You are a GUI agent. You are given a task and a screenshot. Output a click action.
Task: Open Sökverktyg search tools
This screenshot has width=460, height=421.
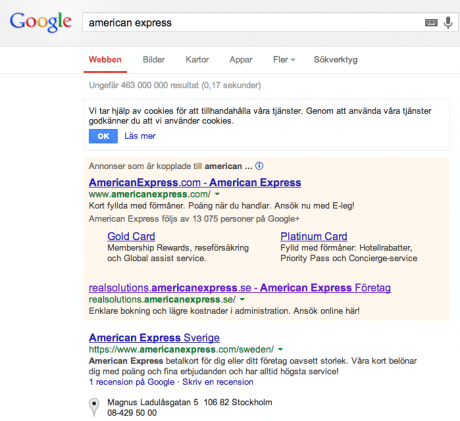click(335, 60)
